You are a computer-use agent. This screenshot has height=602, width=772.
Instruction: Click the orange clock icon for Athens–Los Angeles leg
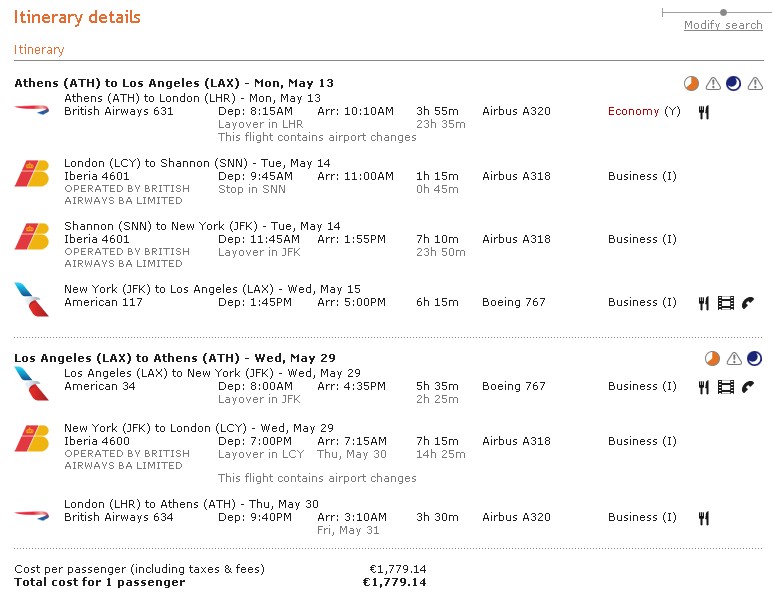pos(690,84)
